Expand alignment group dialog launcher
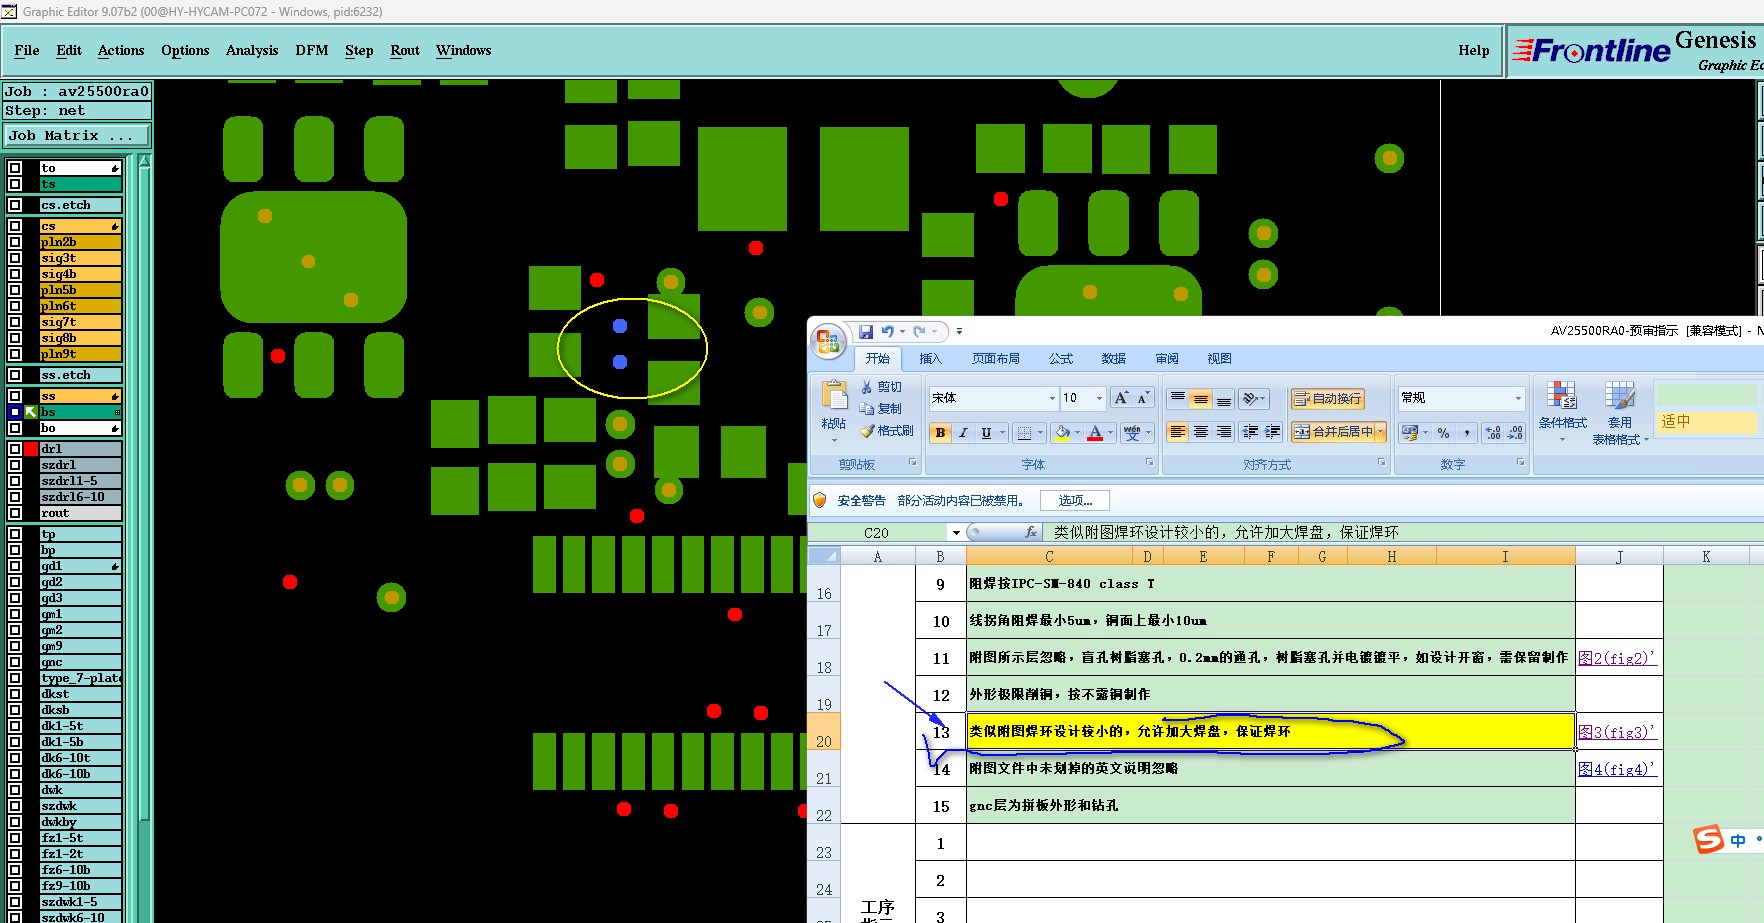Screen dimensions: 1764x923 coord(1382,463)
